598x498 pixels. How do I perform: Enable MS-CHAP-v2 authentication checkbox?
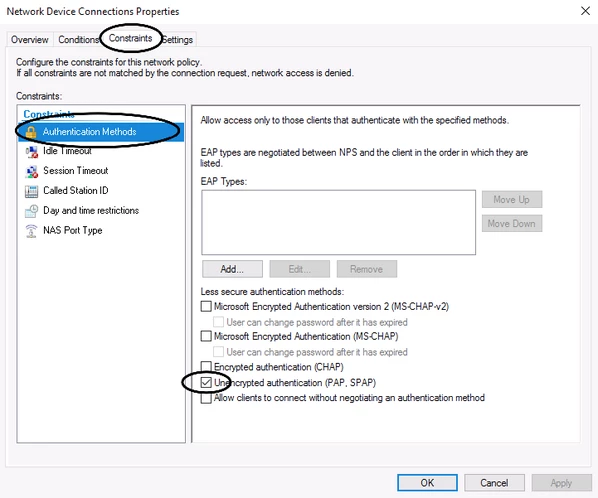tap(206, 306)
